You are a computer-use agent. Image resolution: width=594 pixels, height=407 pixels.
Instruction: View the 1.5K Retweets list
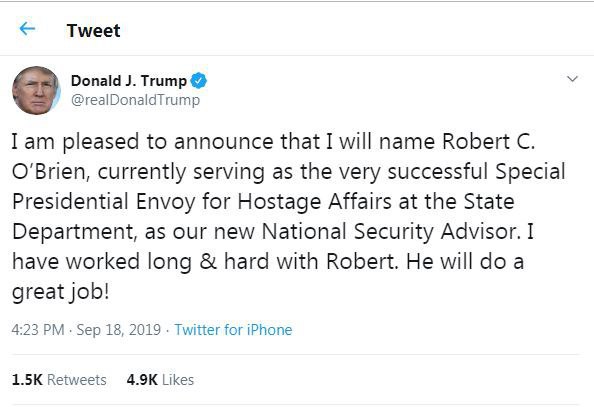pos(59,380)
